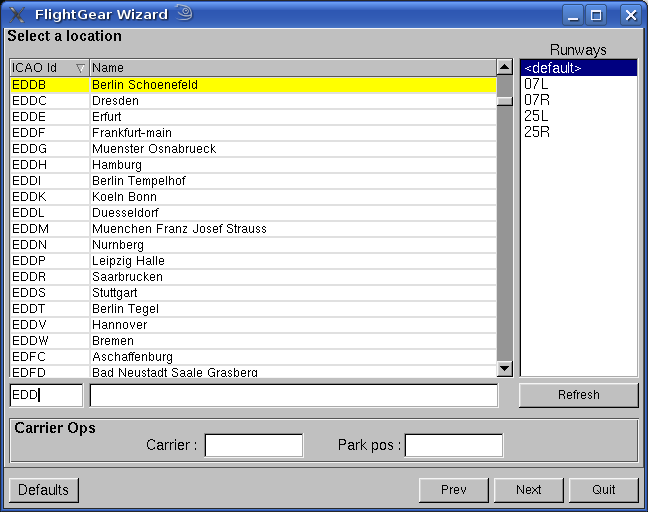
Task: Click airport list scroll up arrow
Action: pos(505,67)
